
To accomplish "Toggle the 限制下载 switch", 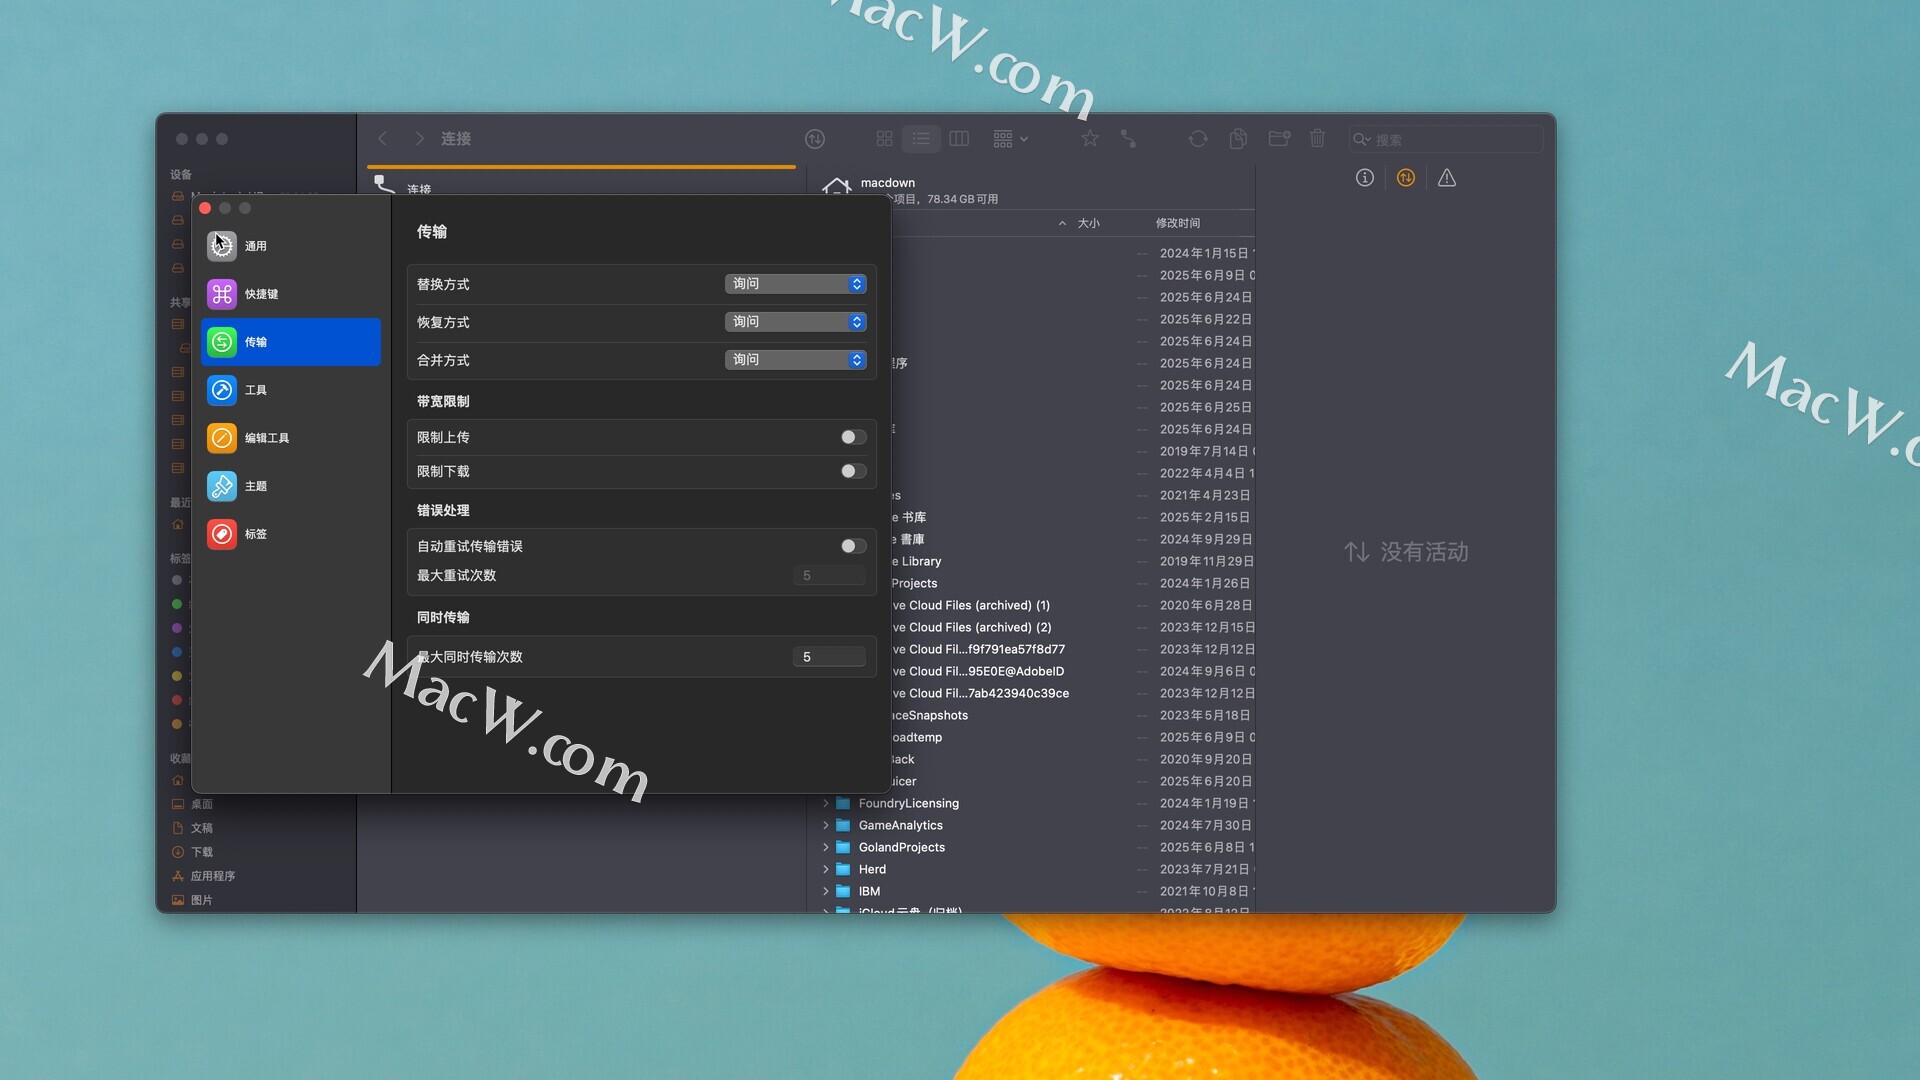I will pos(853,471).
